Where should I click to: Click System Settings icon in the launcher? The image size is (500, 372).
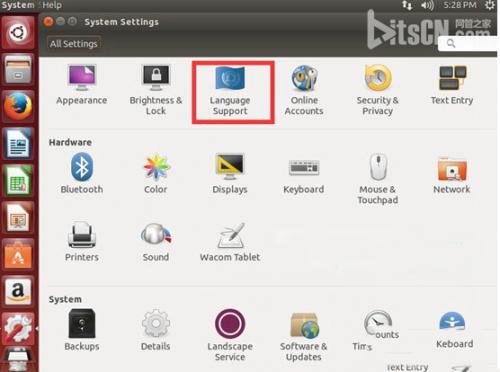[x=18, y=329]
